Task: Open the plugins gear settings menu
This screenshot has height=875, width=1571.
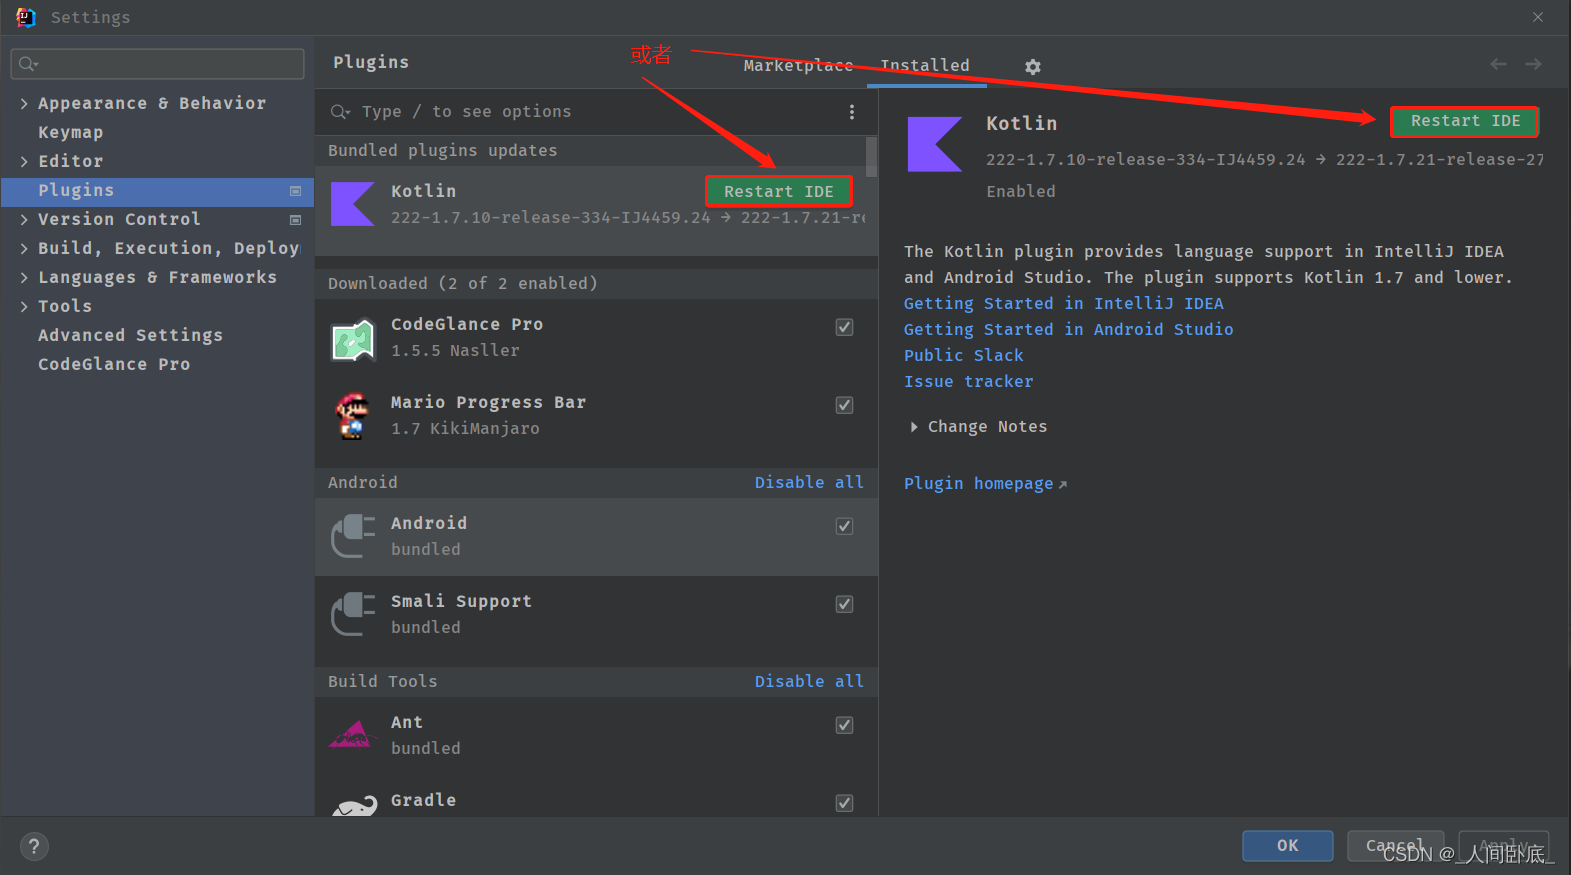Action: click(1033, 66)
